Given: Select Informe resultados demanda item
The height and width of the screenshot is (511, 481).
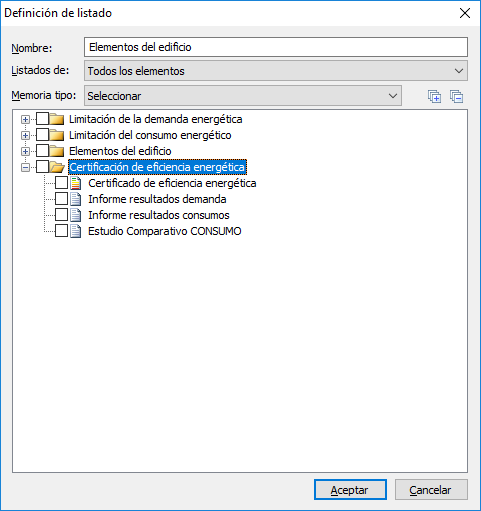Looking at the screenshot, I should click(x=157, y=199).
